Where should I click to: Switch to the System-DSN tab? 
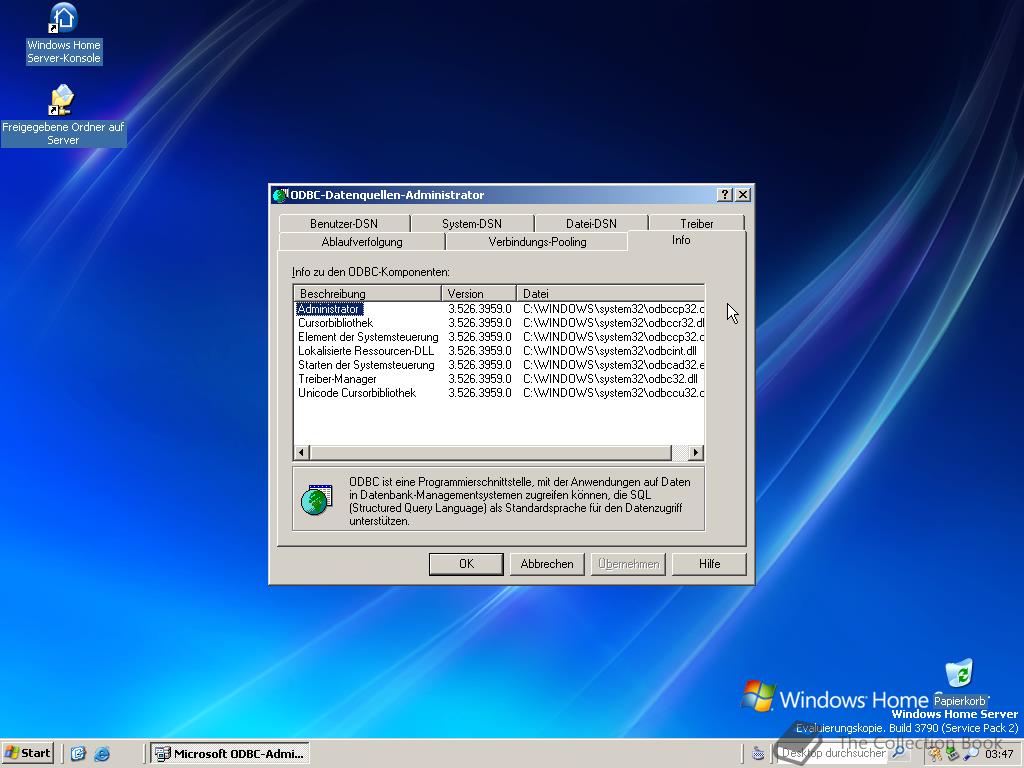(x=472, y=223)
